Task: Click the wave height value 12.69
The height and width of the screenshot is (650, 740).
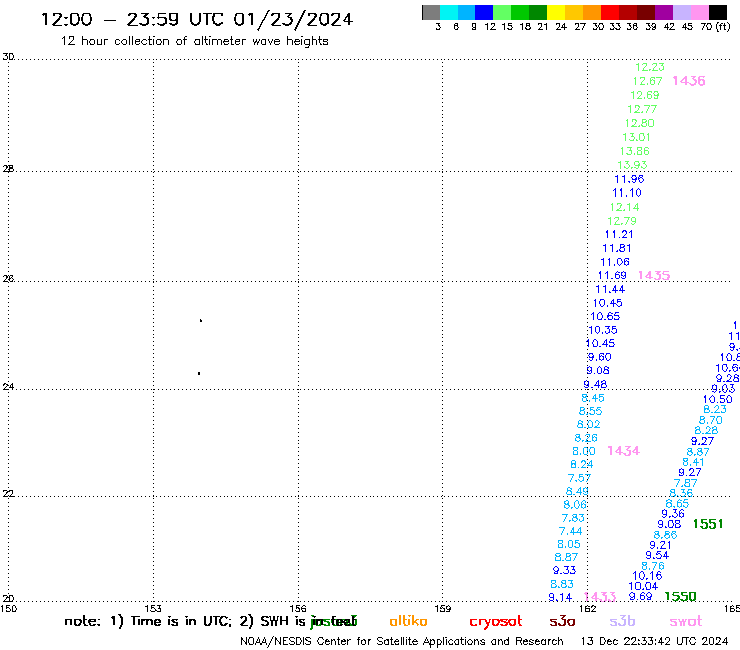Action: point(645,95)
